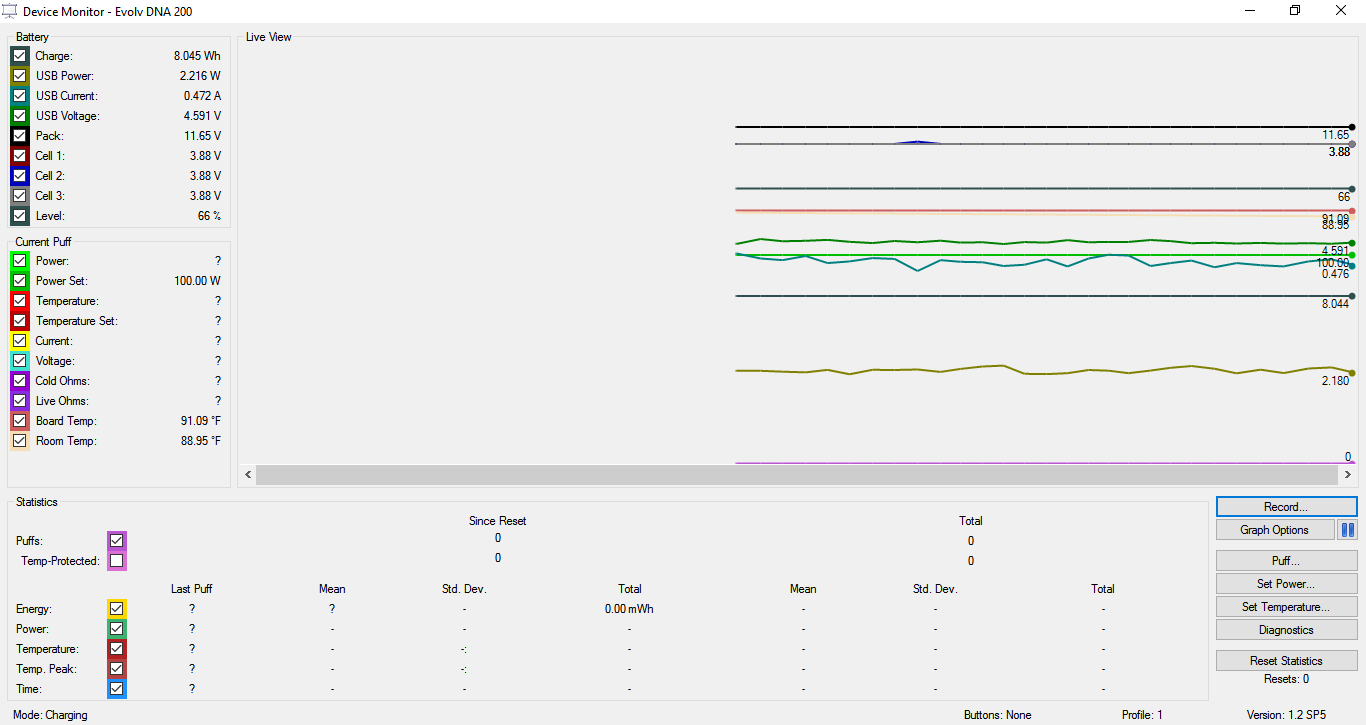Disable the Board Temp graph checkbox
The width and height of the screenshot is (1366, 725).
tap(20, 421)
